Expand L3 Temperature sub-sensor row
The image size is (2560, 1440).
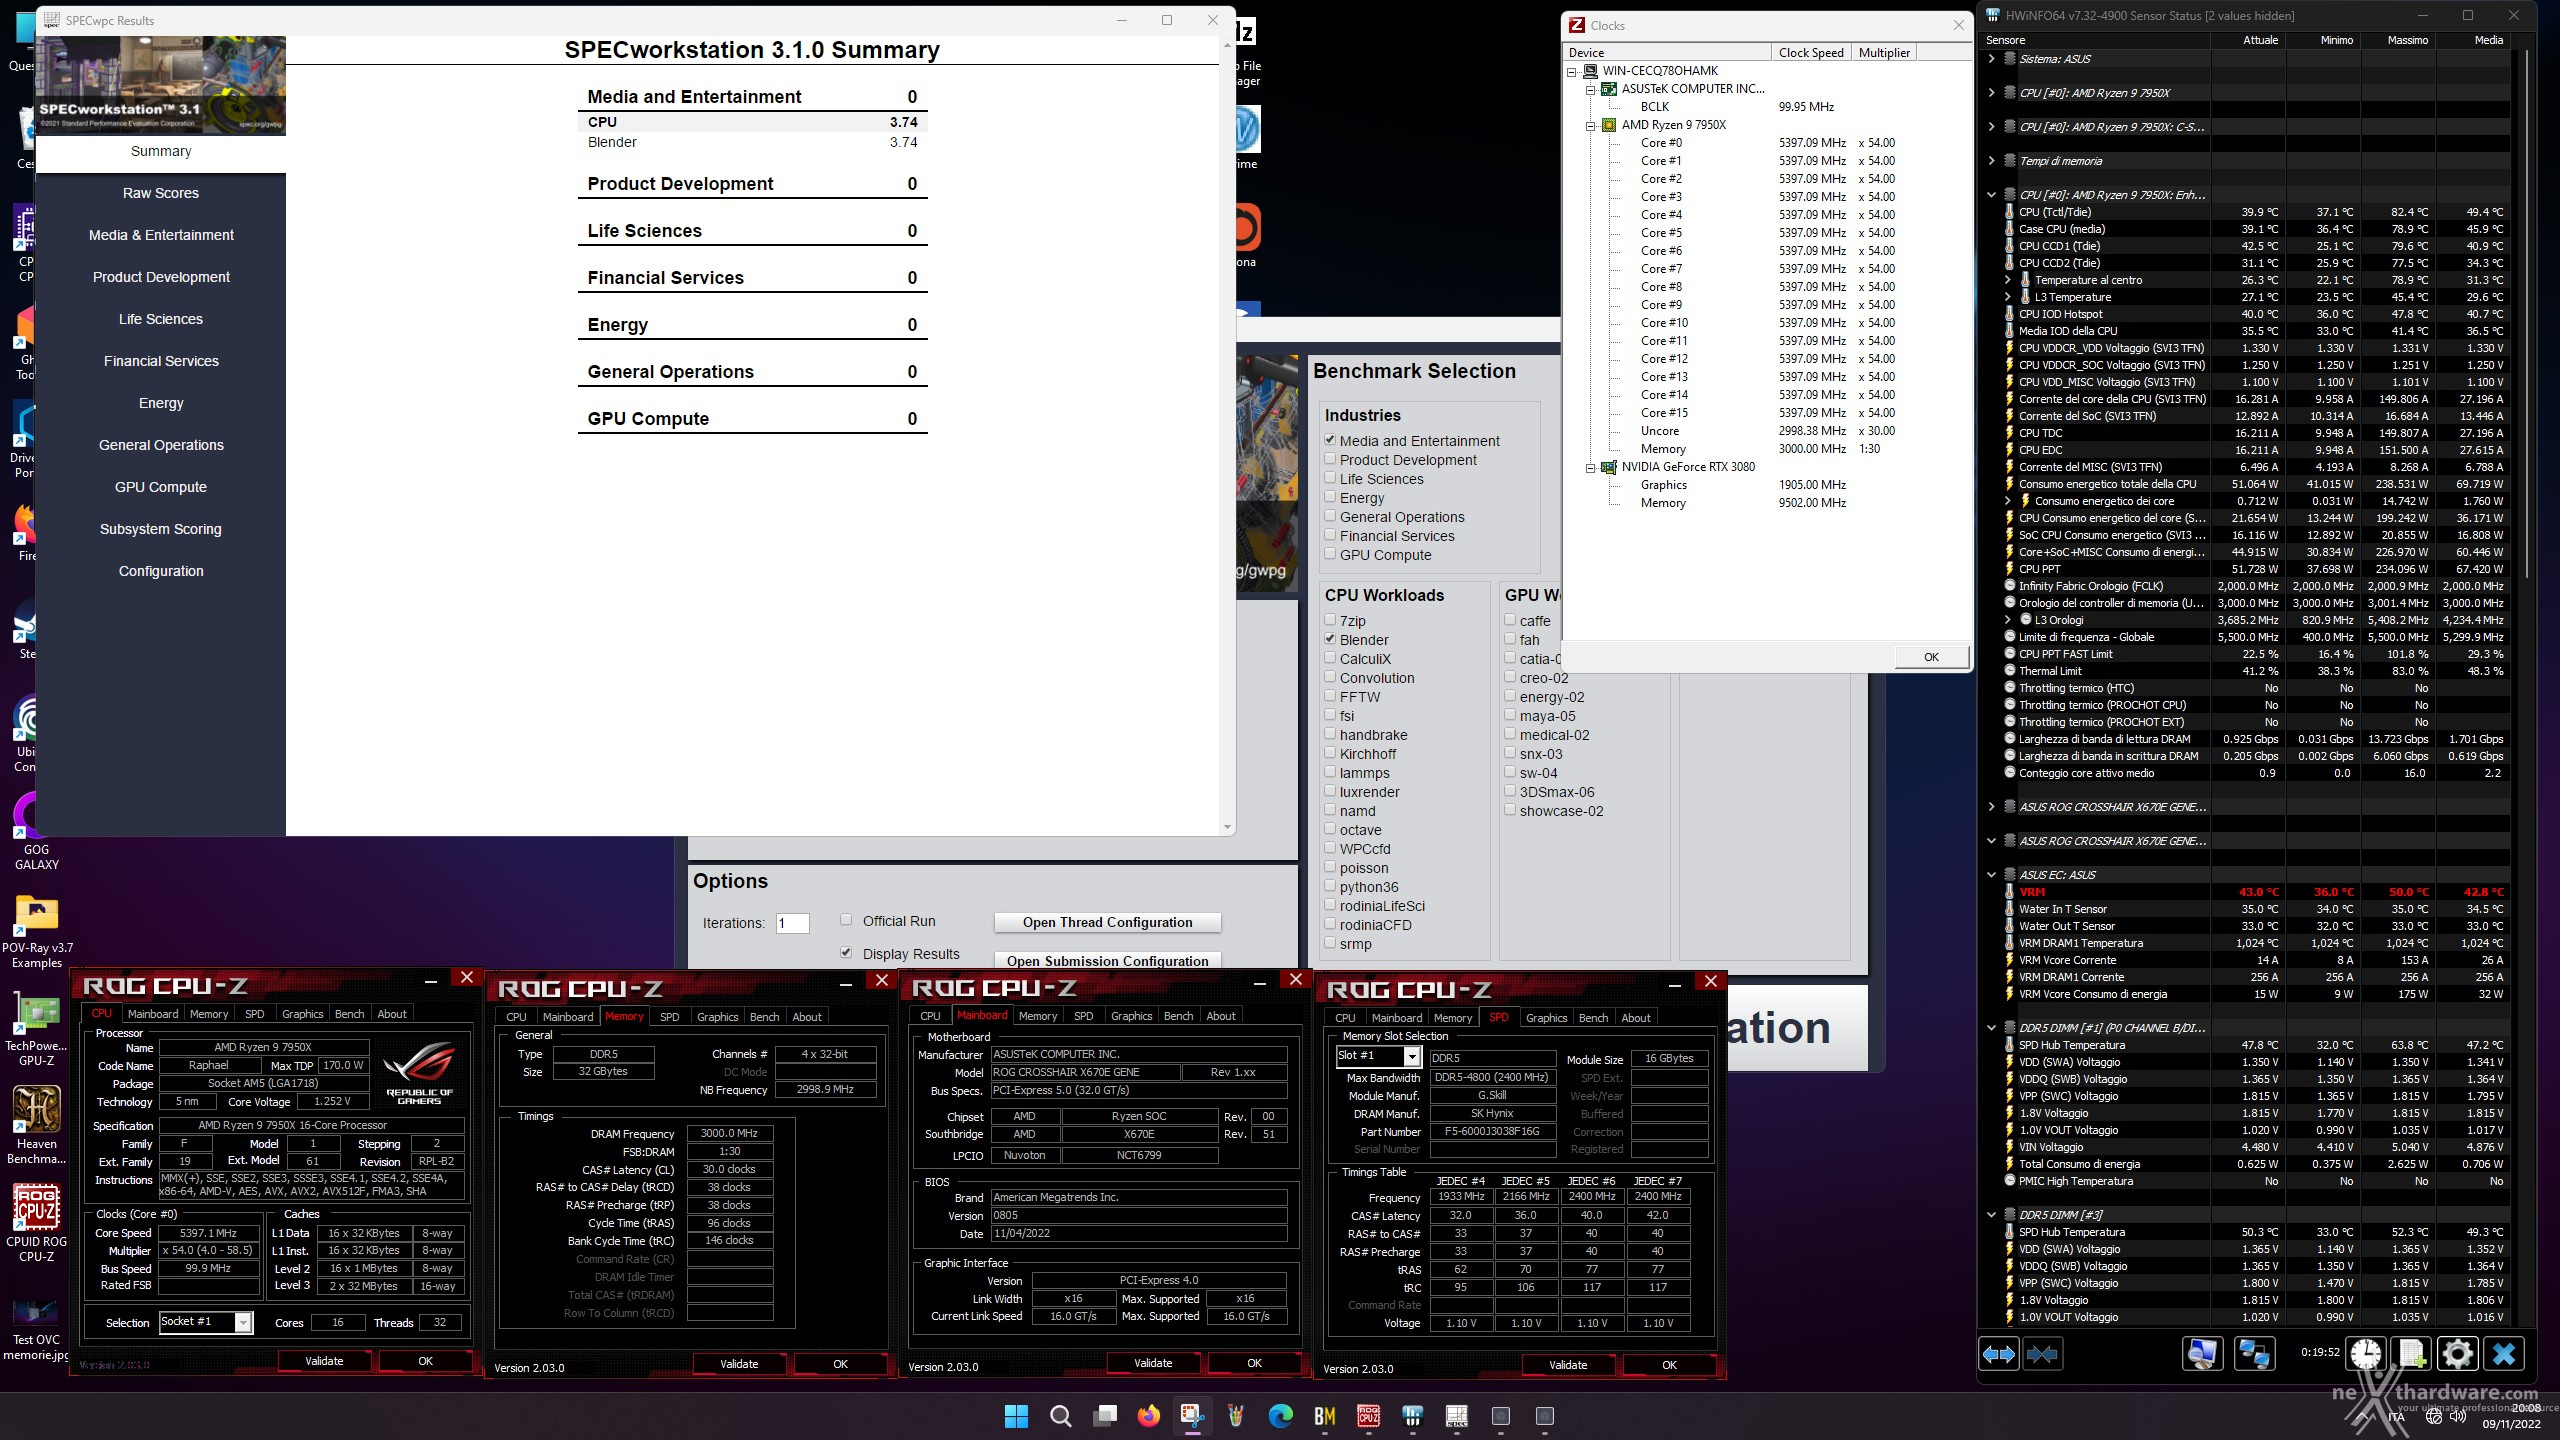[x=2007, y=297]
